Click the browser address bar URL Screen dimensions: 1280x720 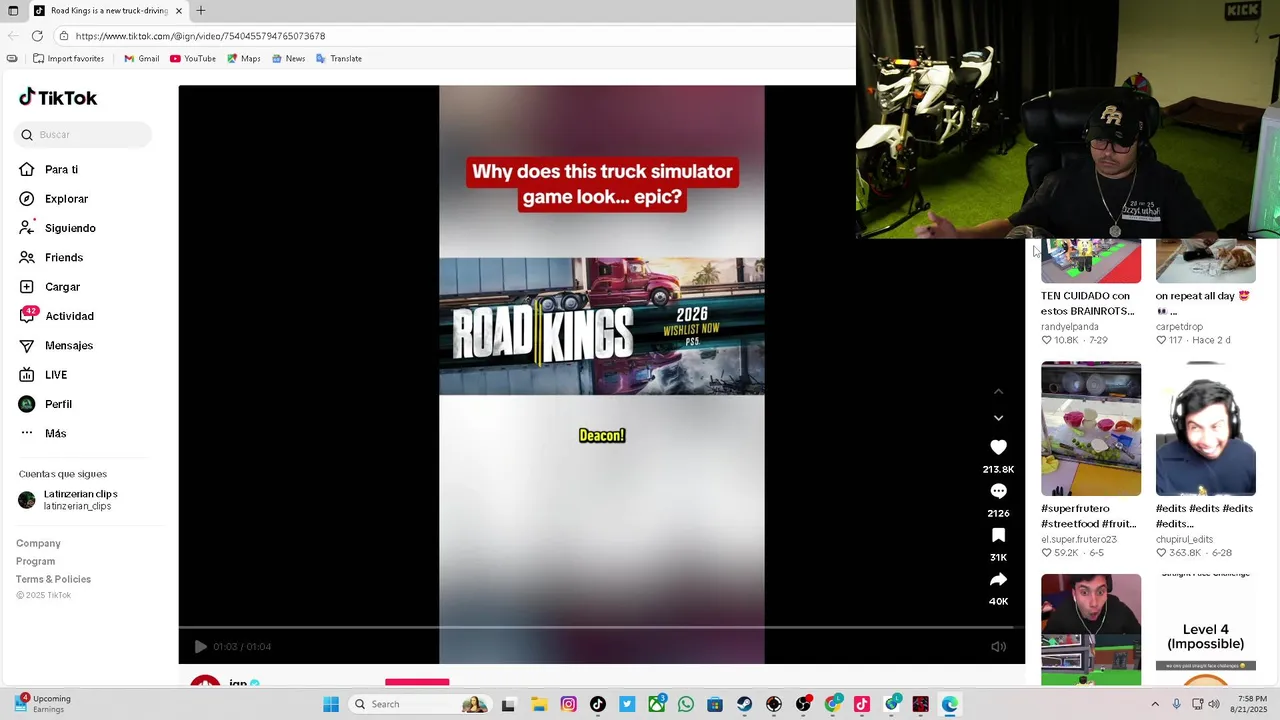pyautogui.click(x=200, y=36)
